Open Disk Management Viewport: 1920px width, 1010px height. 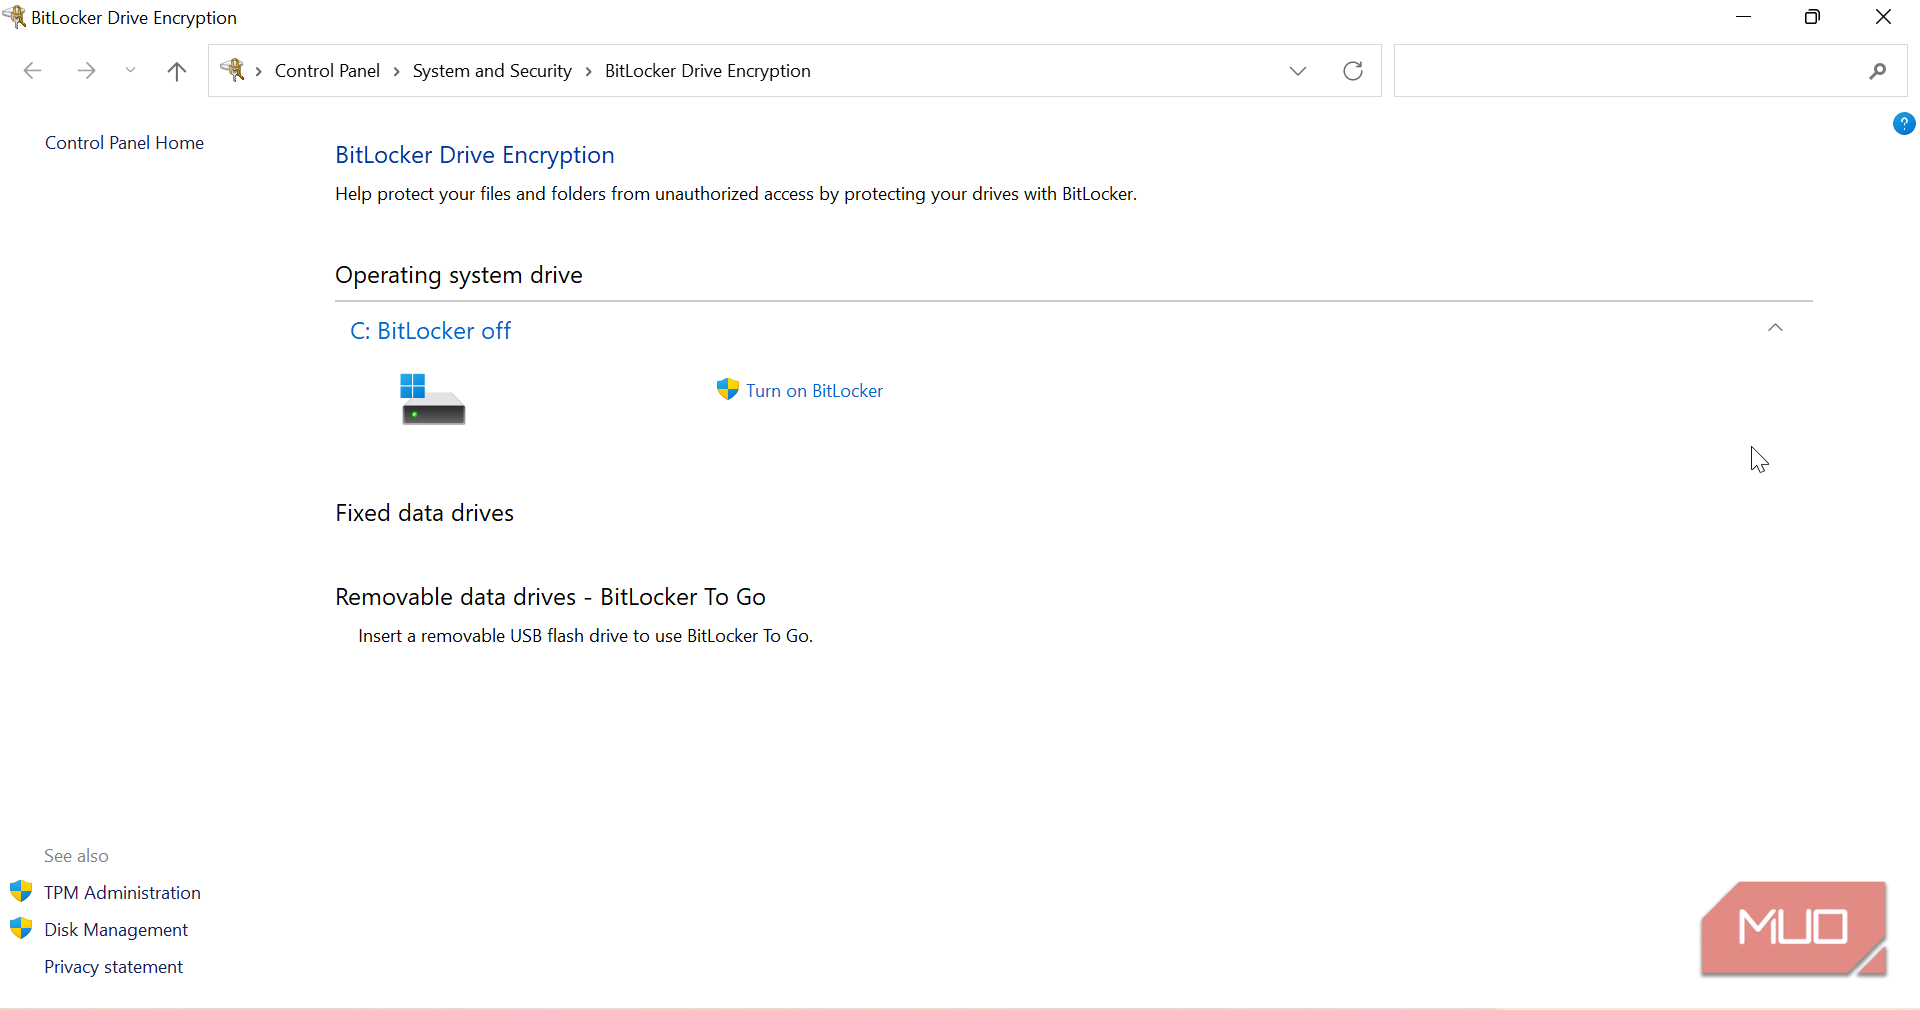point(116,930)
